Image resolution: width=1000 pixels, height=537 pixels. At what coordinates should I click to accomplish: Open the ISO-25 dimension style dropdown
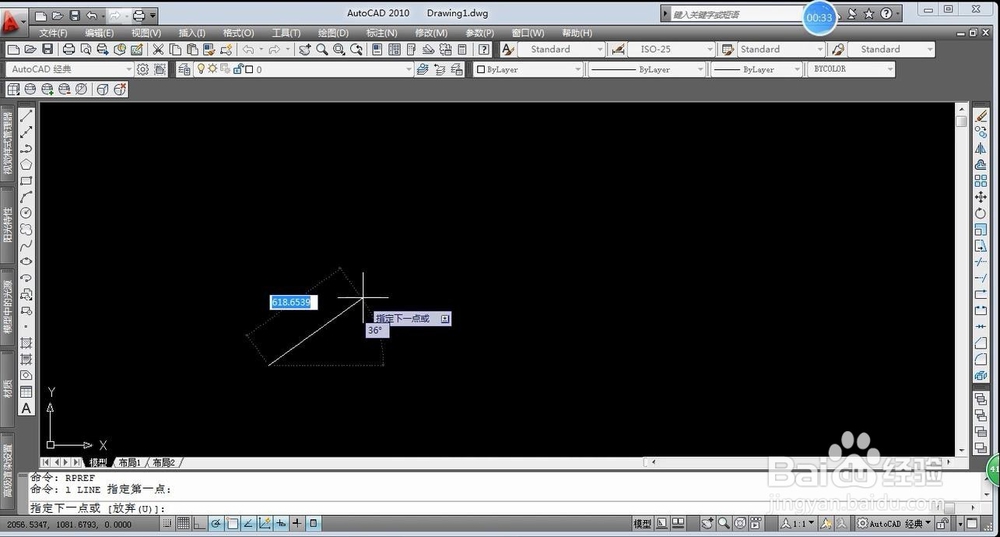click(671, 49)
